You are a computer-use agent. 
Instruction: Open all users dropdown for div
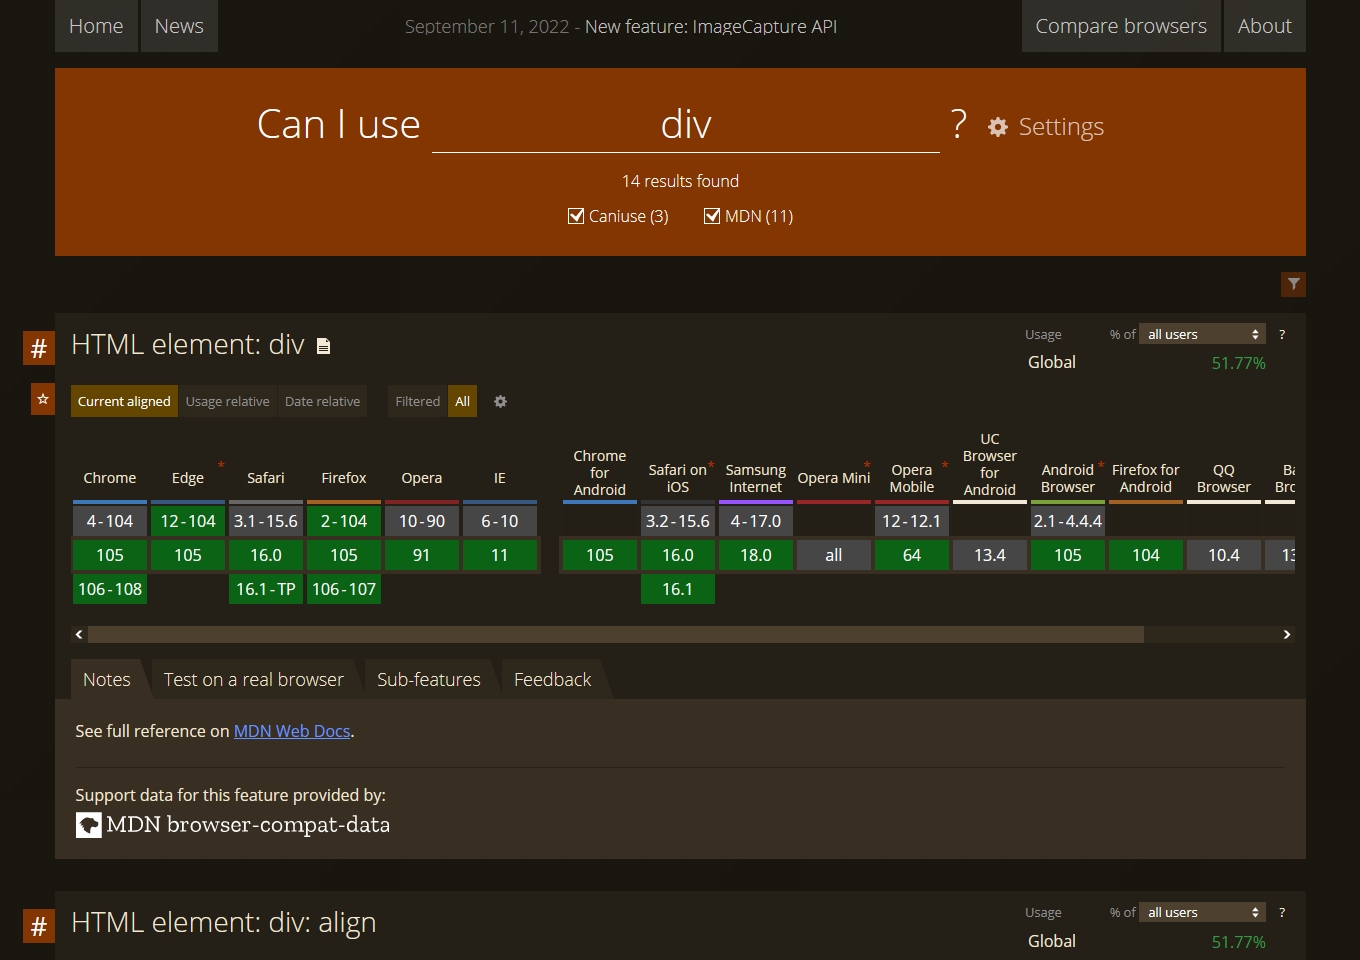(1203, 334)
